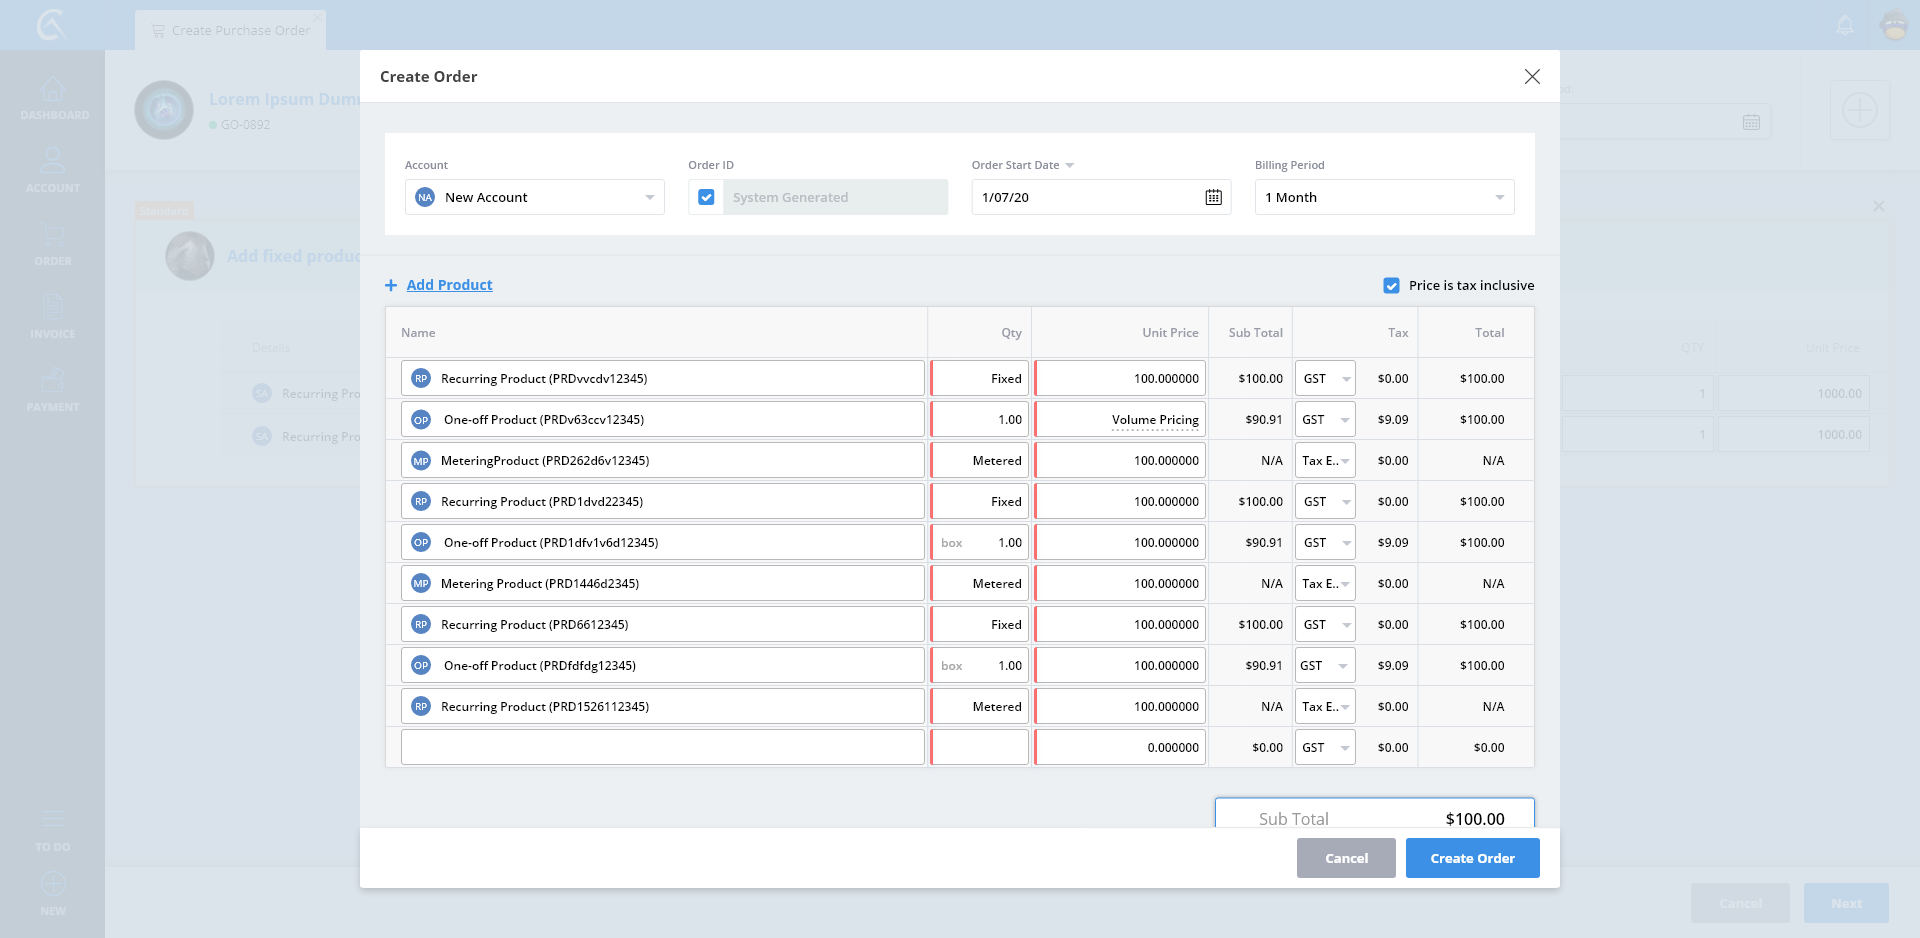Expand the Account dropdown showing New Account
This screenshot has height=938, width=1920.
click(x=649, y=197)
